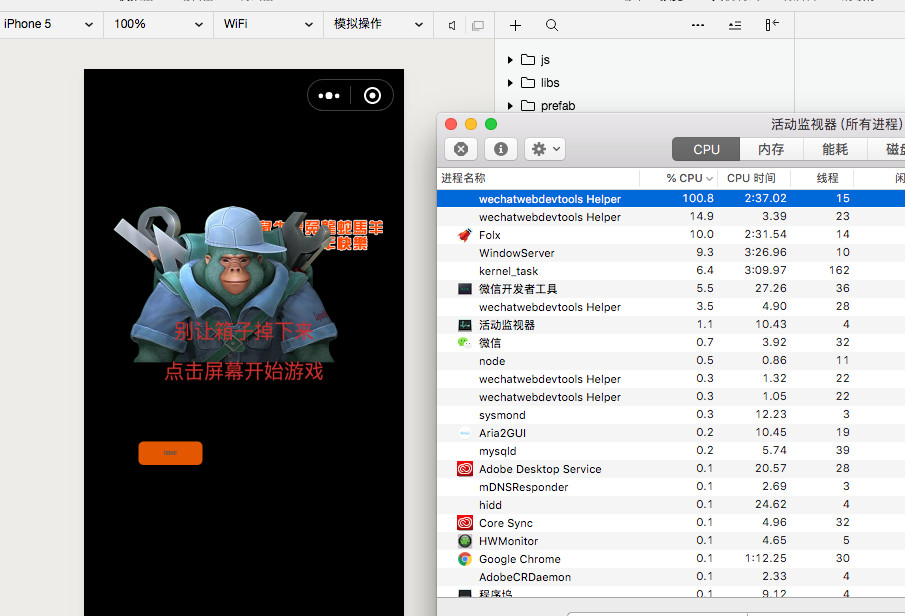
Task: Select wechatwebdevtools Helper row at 100.8% CPU
Action: (671, 199)
